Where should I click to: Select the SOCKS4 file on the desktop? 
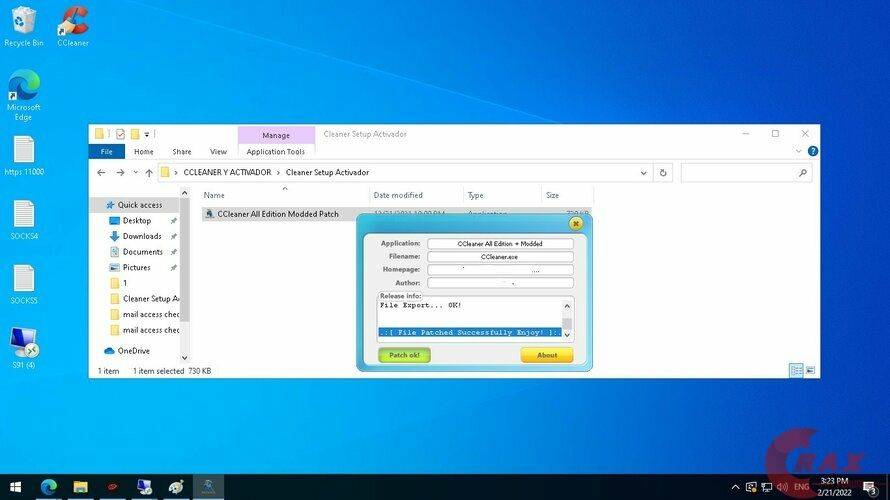tap(24, 220)
